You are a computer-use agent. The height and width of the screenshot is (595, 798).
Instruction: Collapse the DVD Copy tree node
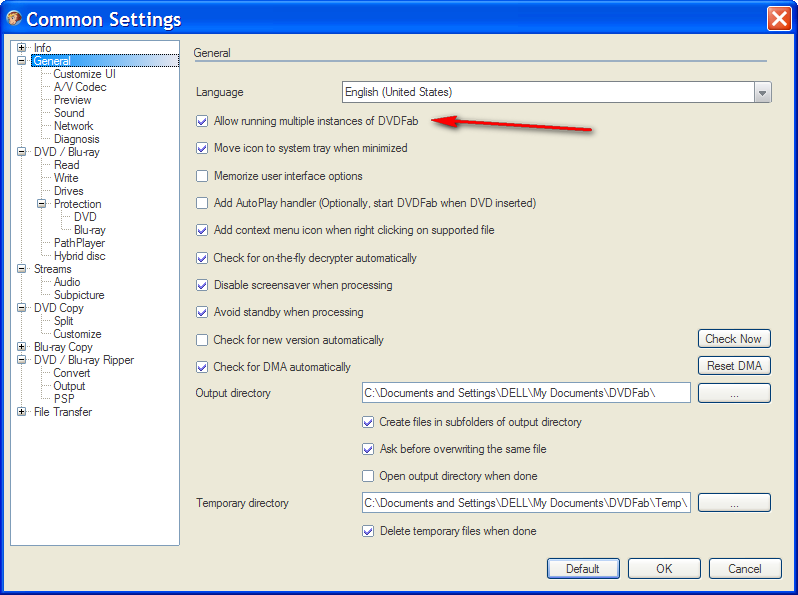click(21, 307)
